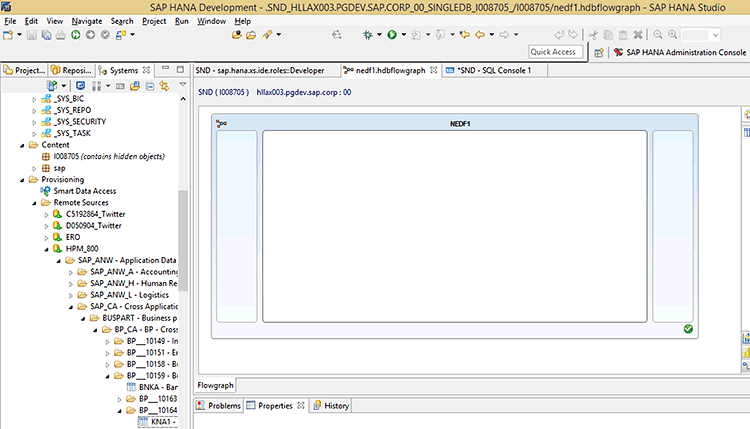750x429 pixels.
Task: Maximize the Systems panel view
Action: (x=180, y=70)
